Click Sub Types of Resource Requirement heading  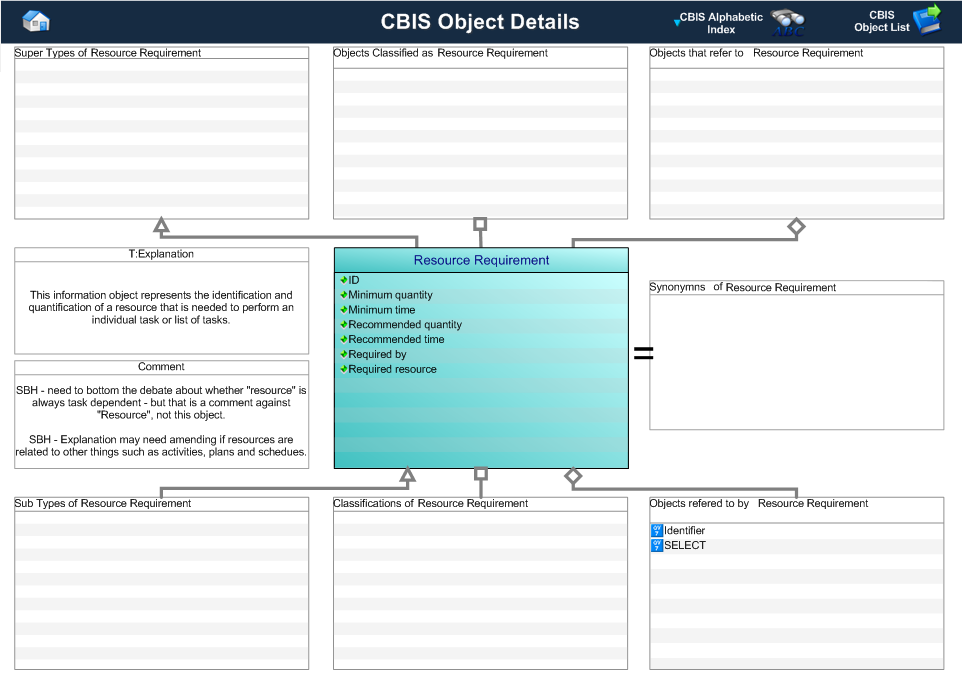click(x=103, y=503)
